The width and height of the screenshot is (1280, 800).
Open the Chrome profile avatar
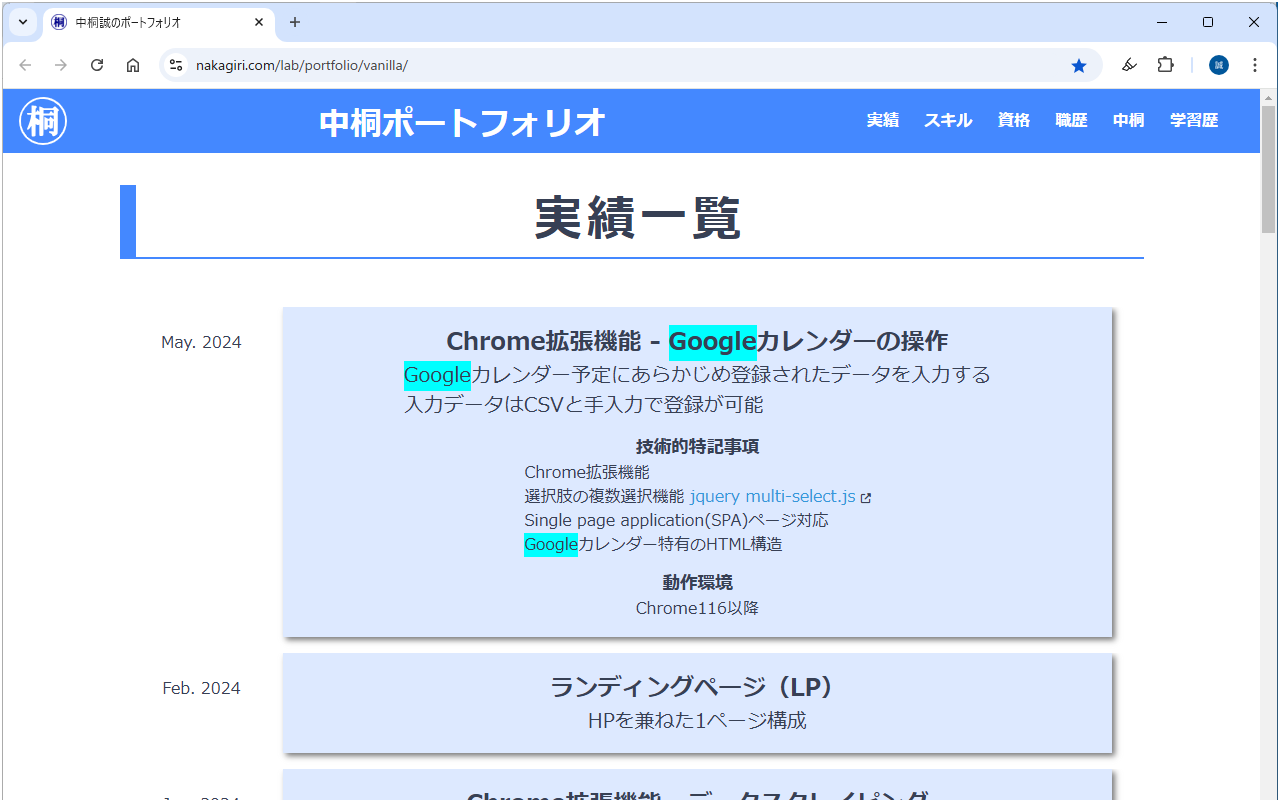pos(1218,65)
